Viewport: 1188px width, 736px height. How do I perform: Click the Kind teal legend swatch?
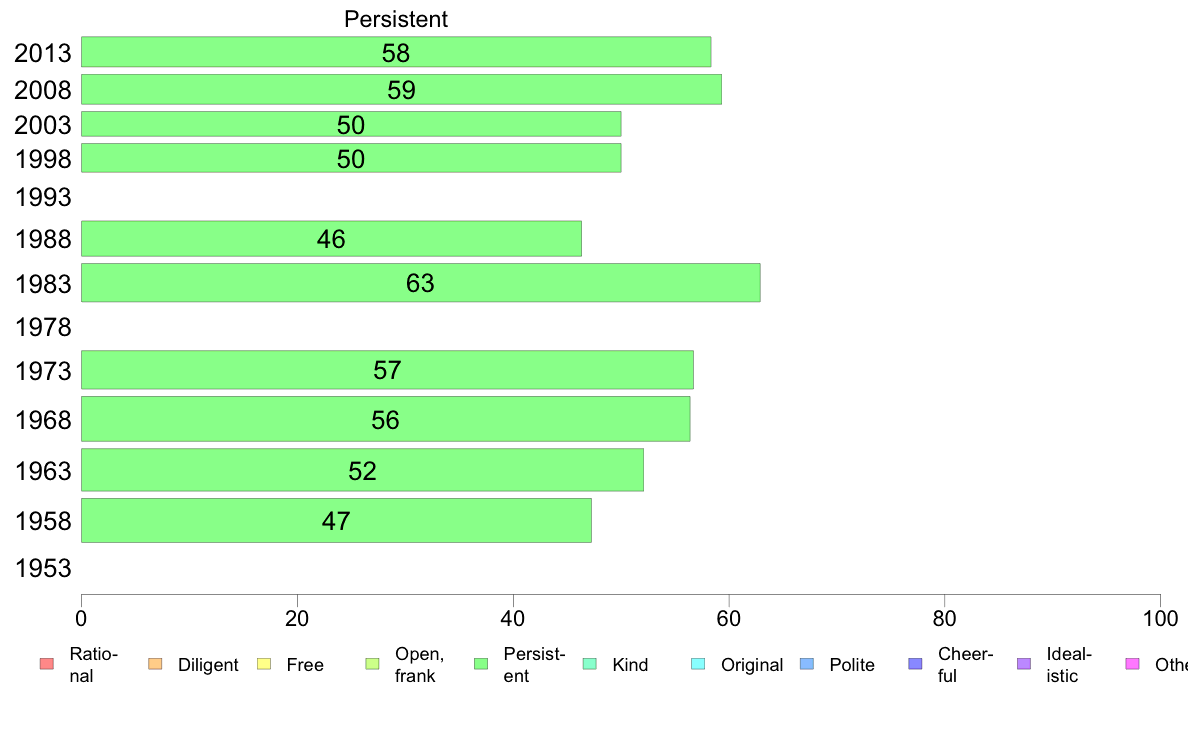click(x=589, y=664)
